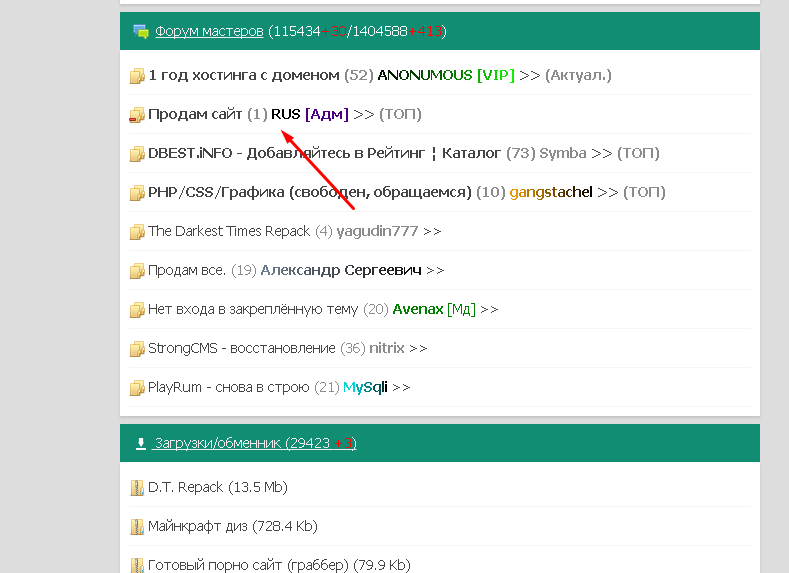
Task: Click the download arrow icon by Загрузки/обменник
Action: (x=141, y=443)
